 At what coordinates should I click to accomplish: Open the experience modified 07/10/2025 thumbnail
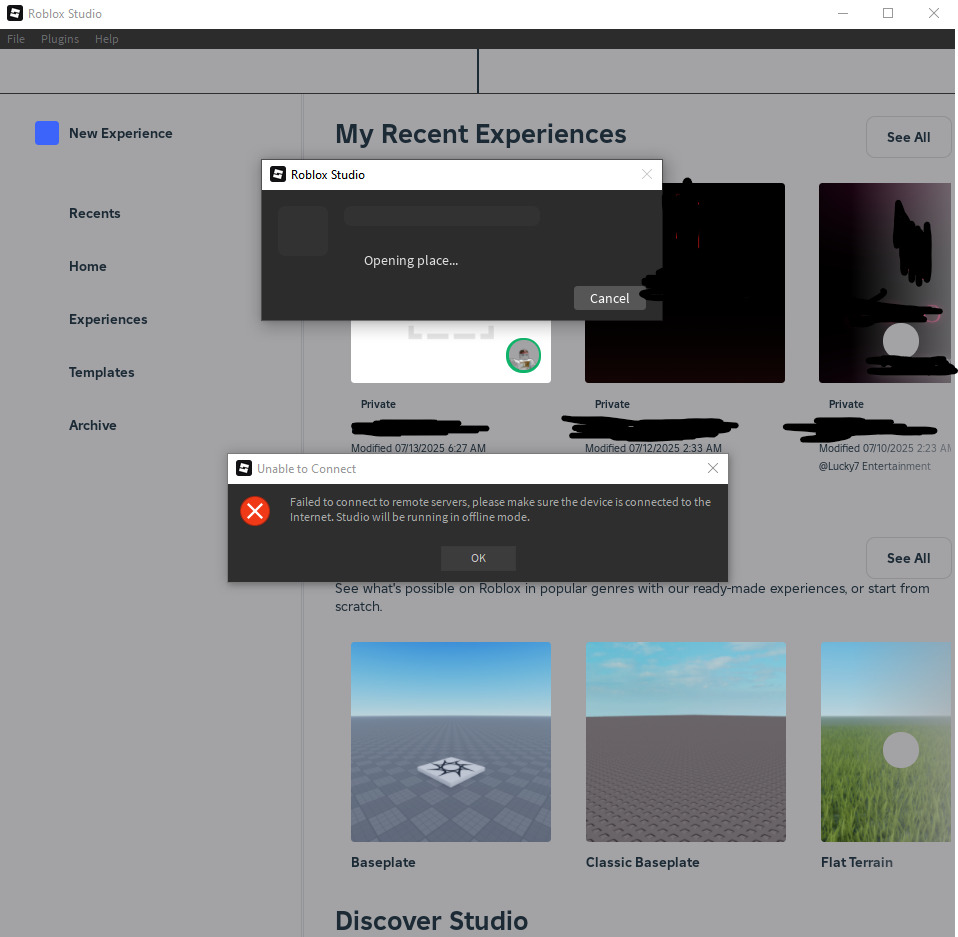coord(885,283)
